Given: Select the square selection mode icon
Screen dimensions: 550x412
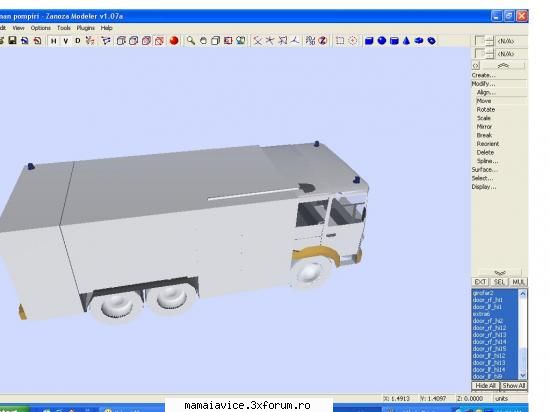Looking at the screenshot, I should (x=340, y=41).
